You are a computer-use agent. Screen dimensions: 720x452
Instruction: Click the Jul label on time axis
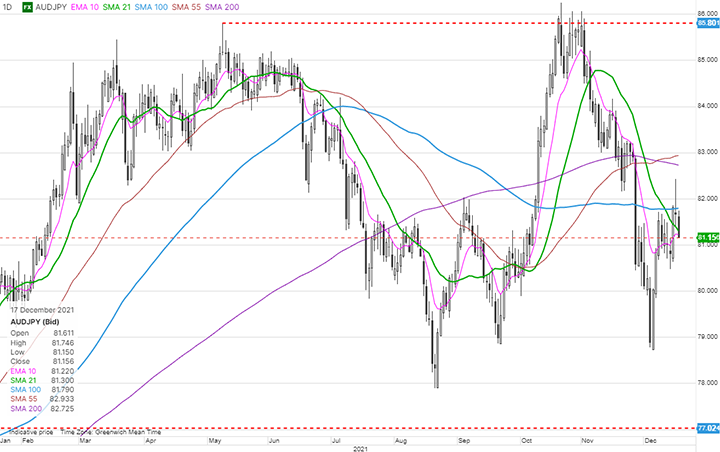(x=336, y=441)
